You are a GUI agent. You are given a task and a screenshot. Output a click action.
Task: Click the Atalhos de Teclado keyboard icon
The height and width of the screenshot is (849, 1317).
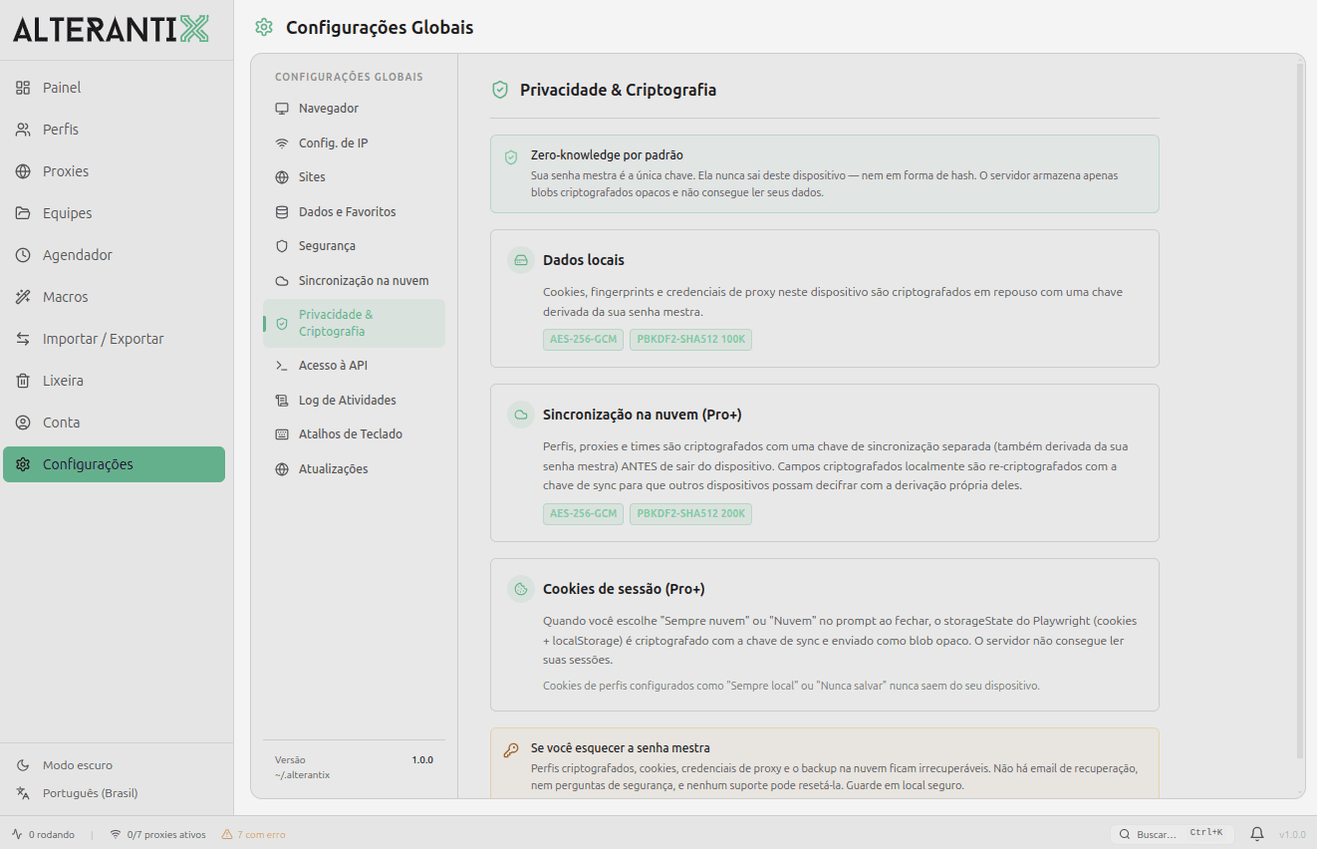coord(282,435)
